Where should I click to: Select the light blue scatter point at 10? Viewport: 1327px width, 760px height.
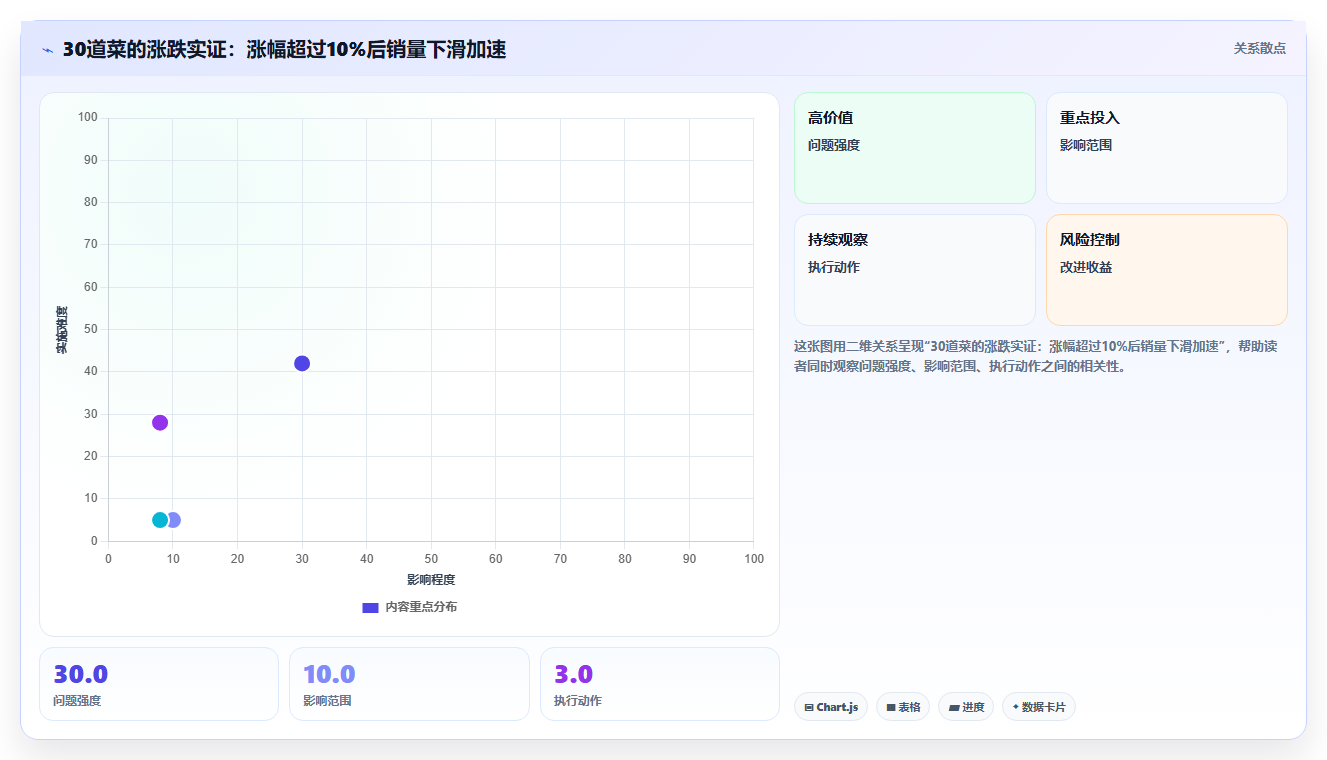tap(175, 520)
